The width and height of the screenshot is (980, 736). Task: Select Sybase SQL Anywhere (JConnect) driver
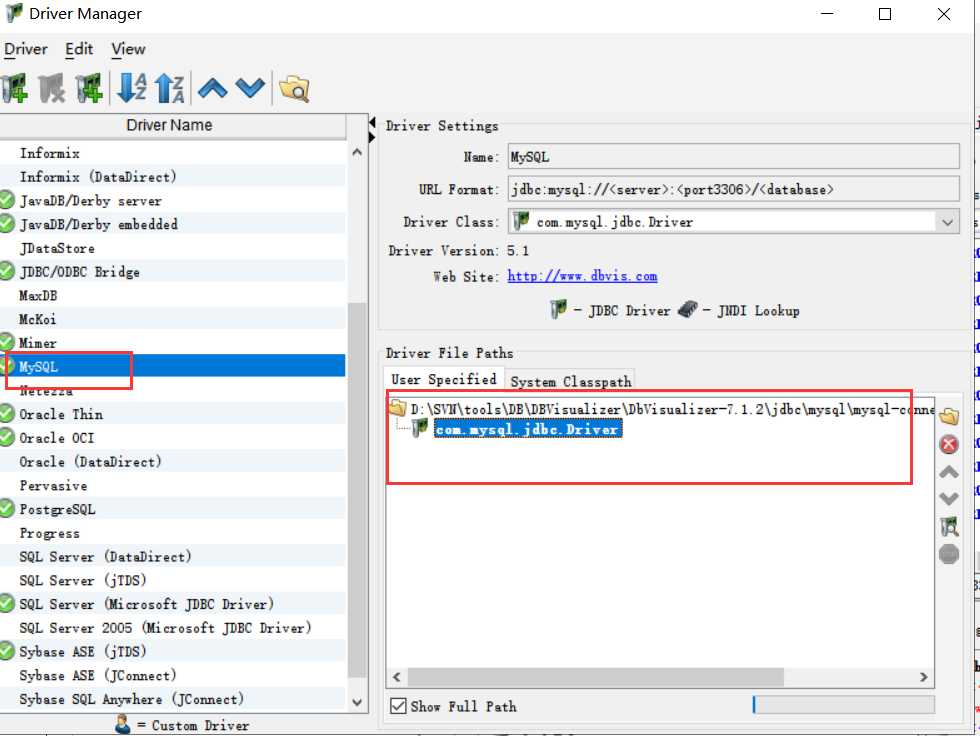point(172,699)
